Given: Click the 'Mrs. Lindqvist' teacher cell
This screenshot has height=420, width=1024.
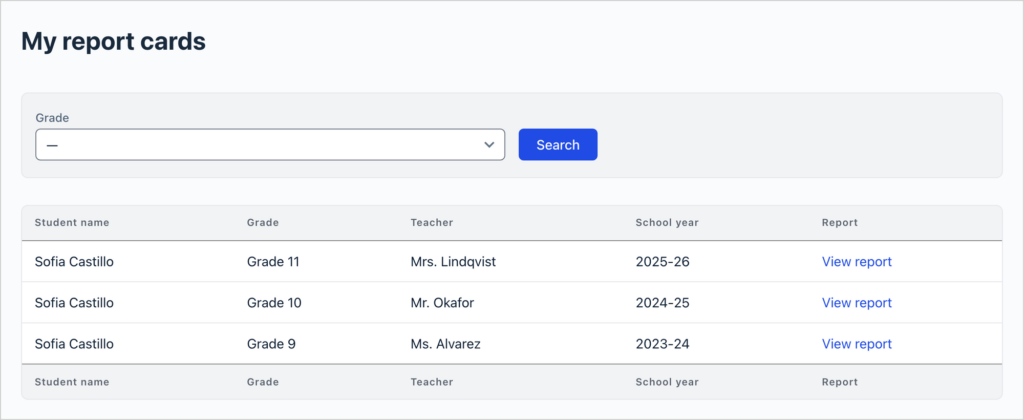Looking at the screenshot, I should pyautogui.click(x=453, y=262).
